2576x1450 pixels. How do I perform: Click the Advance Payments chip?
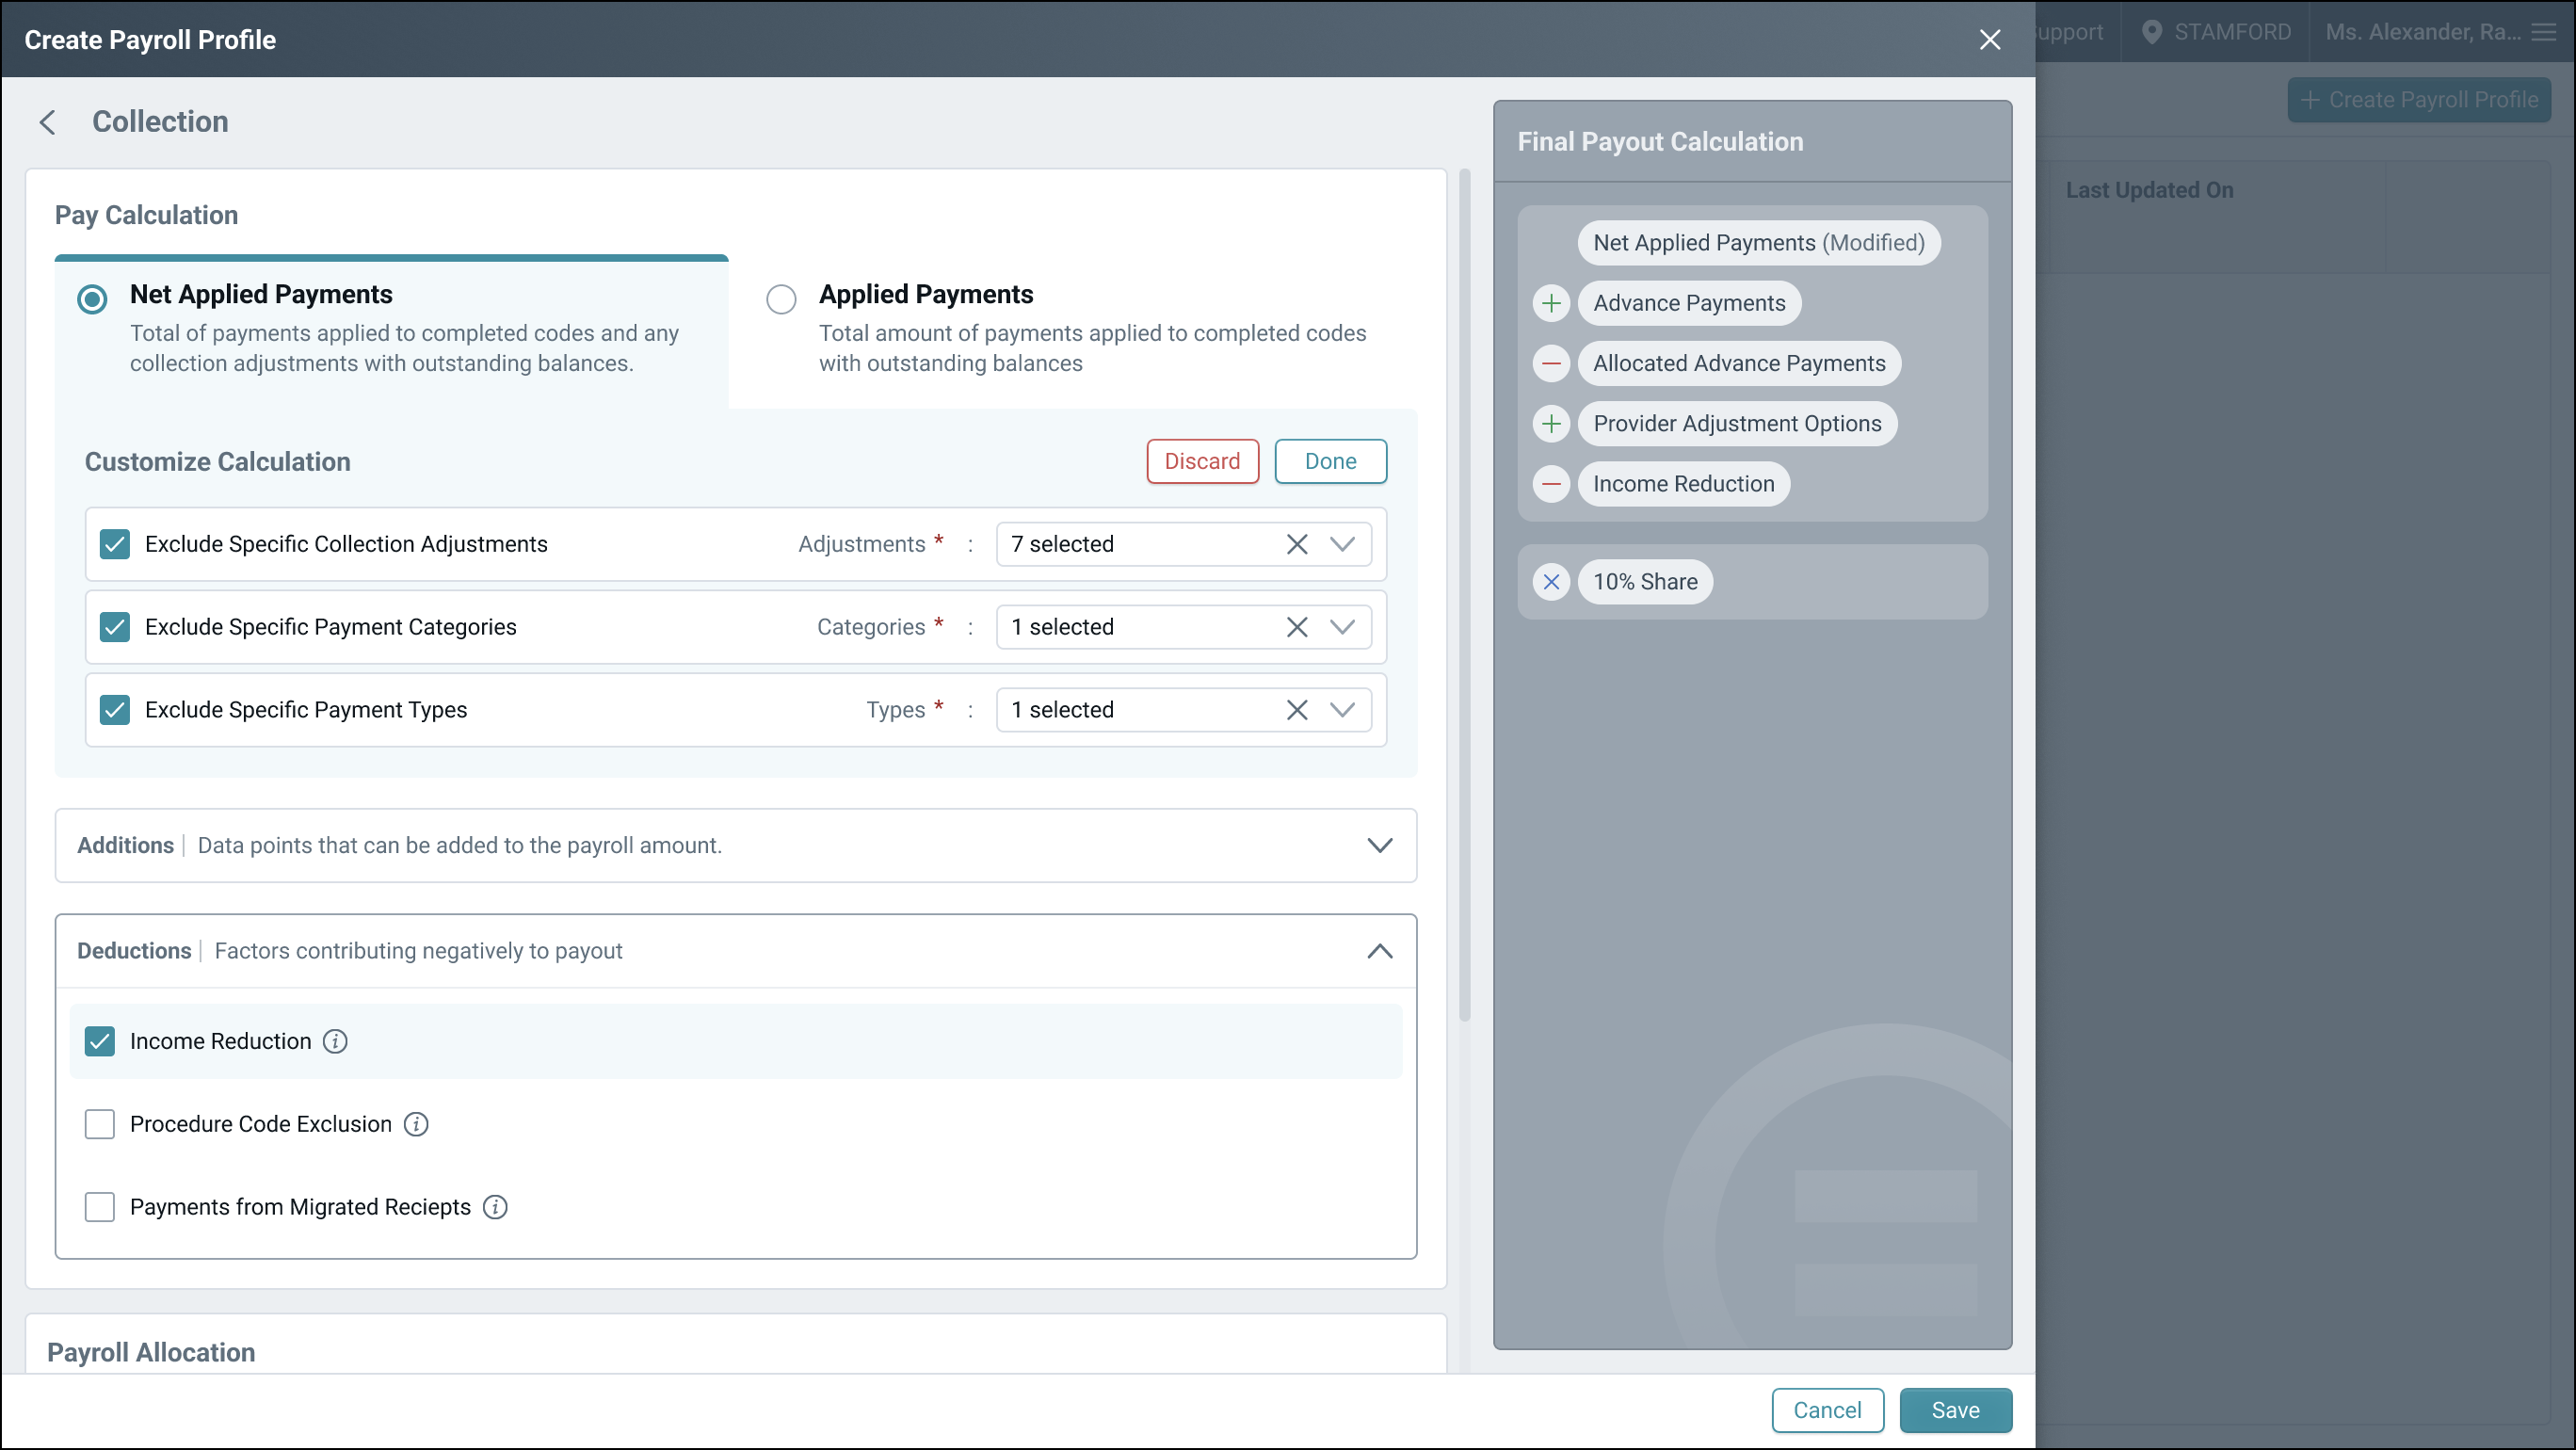coord(1689,303)
